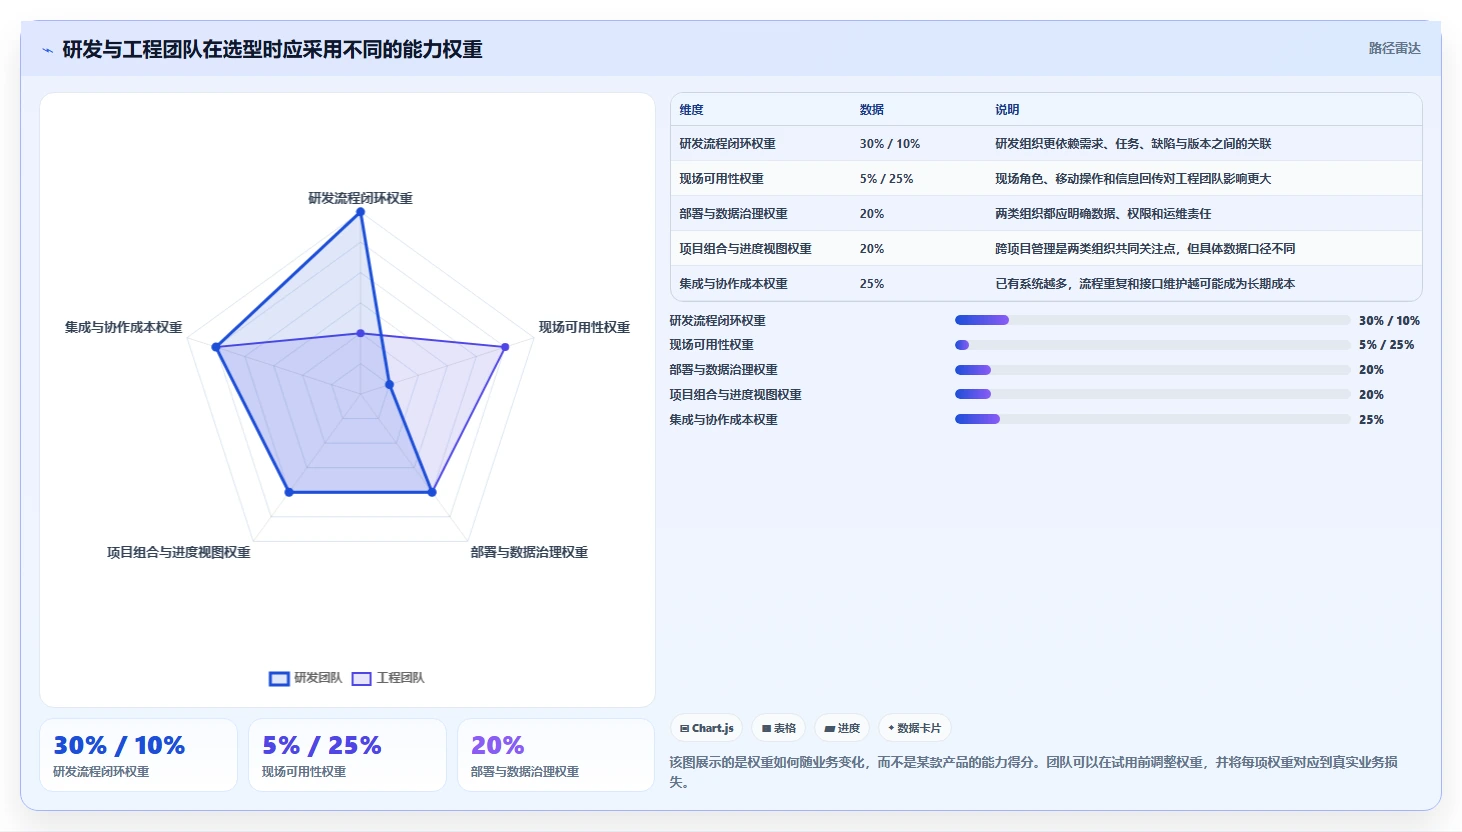This screenshot has width=1462, height=832.
Task: Select the 表格 tag
Action: 778,728
